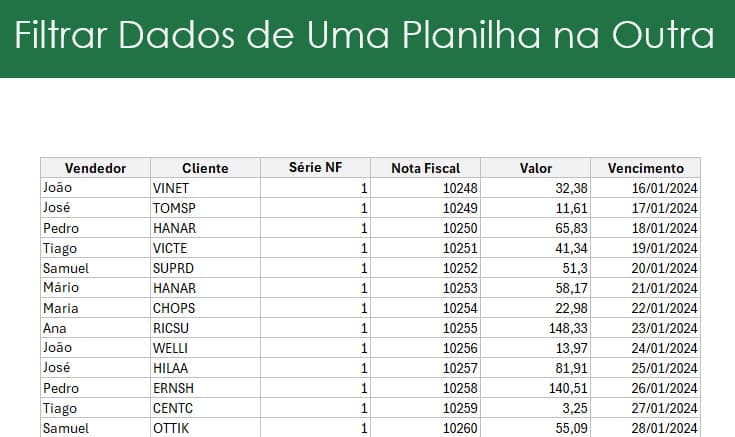
Task: Click the Ana vendor cell
Action: pyautogui.click(x=96, y=328)
